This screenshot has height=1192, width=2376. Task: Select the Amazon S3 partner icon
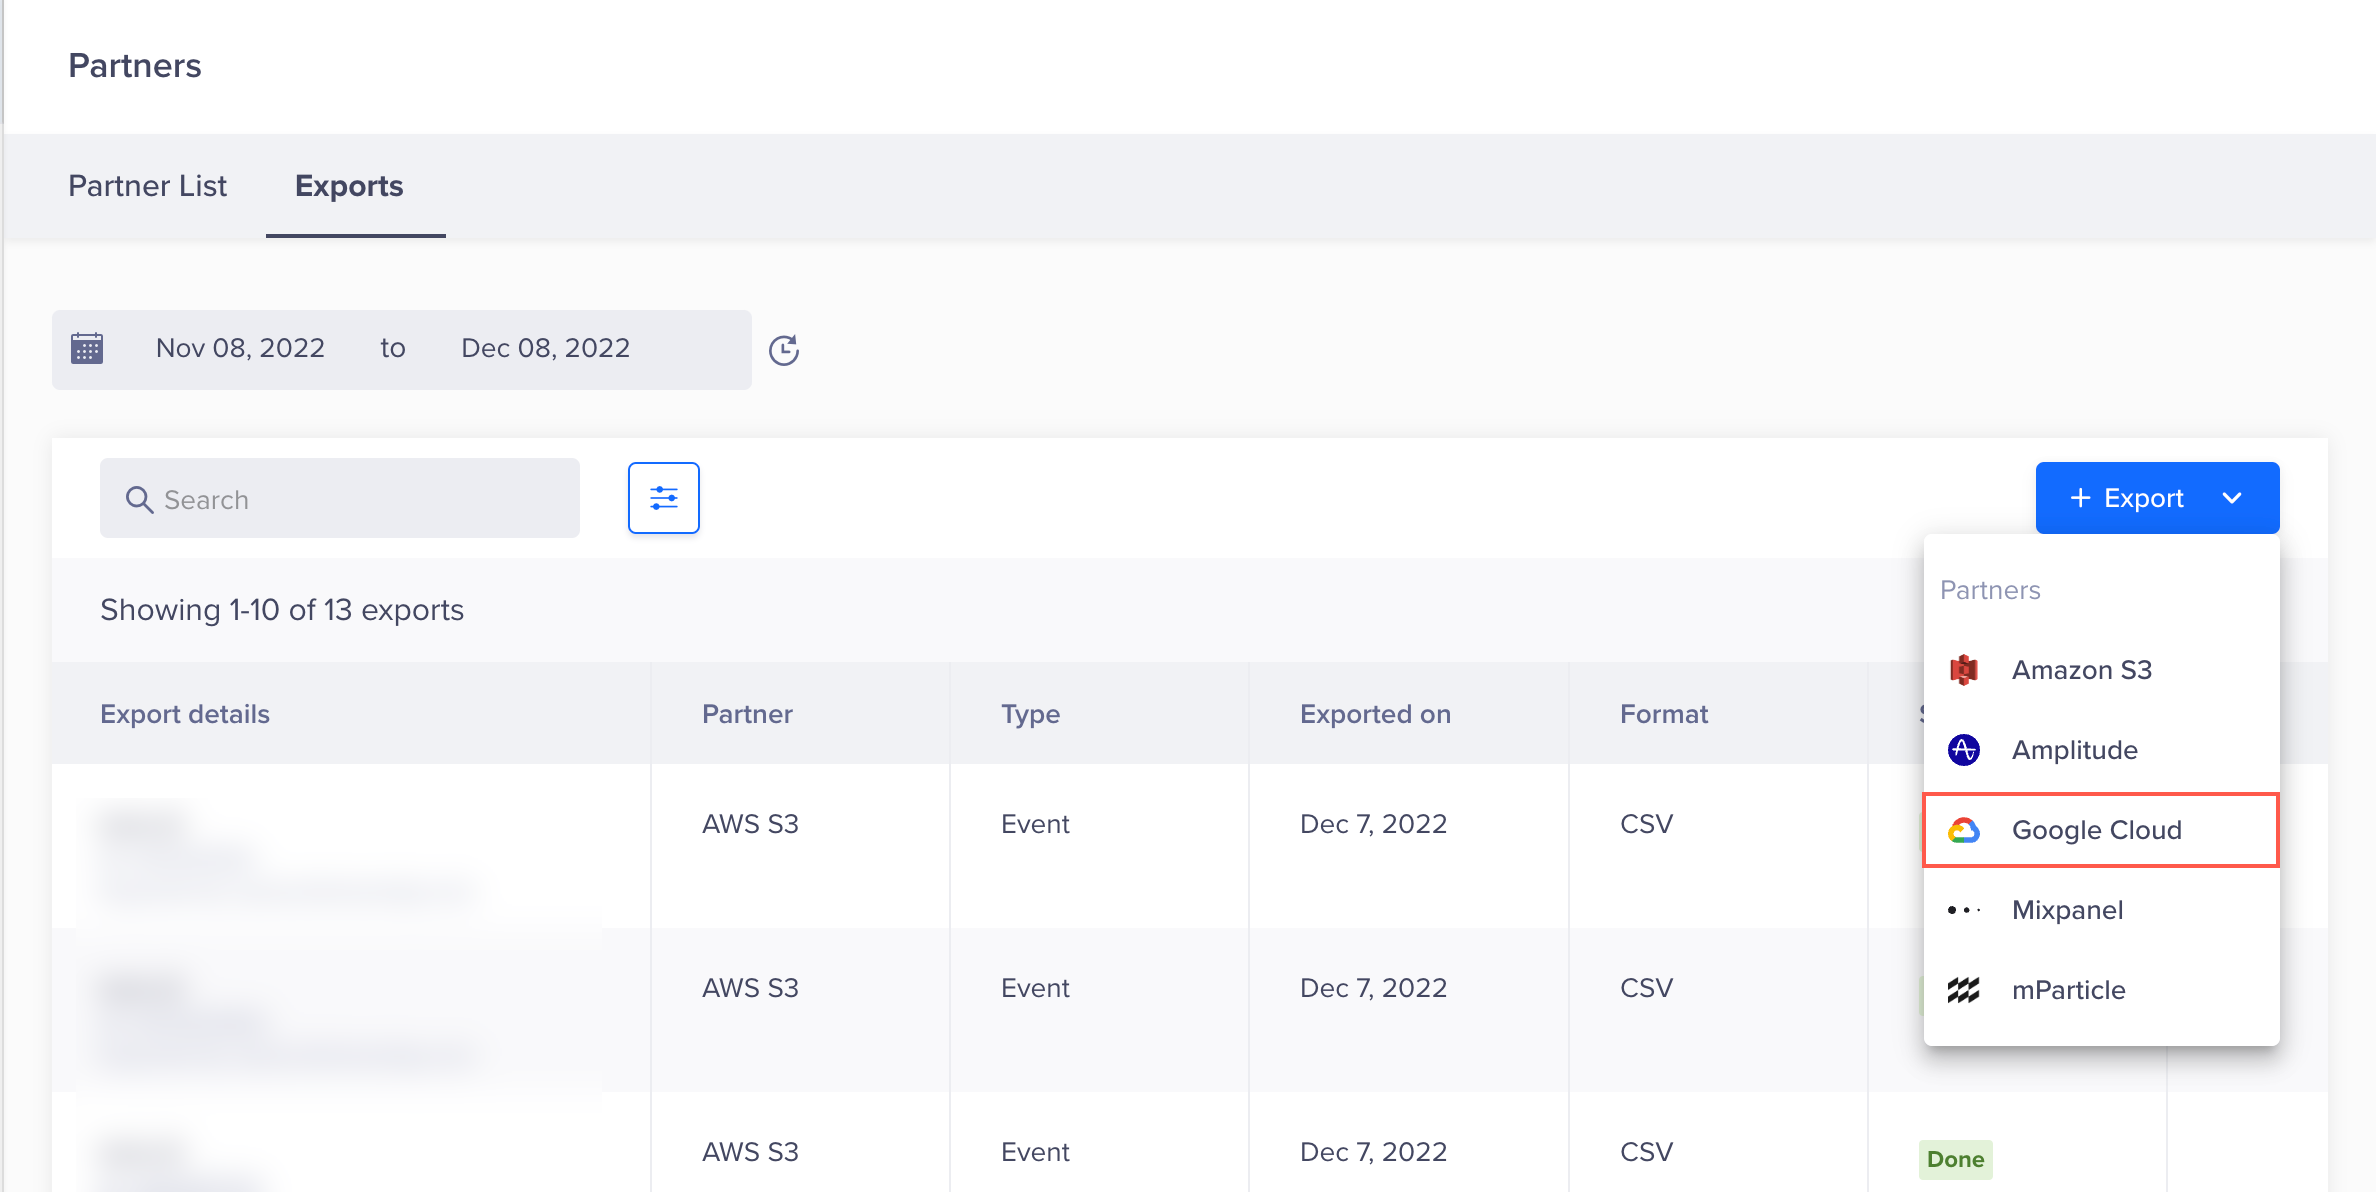coord(1966,669)
